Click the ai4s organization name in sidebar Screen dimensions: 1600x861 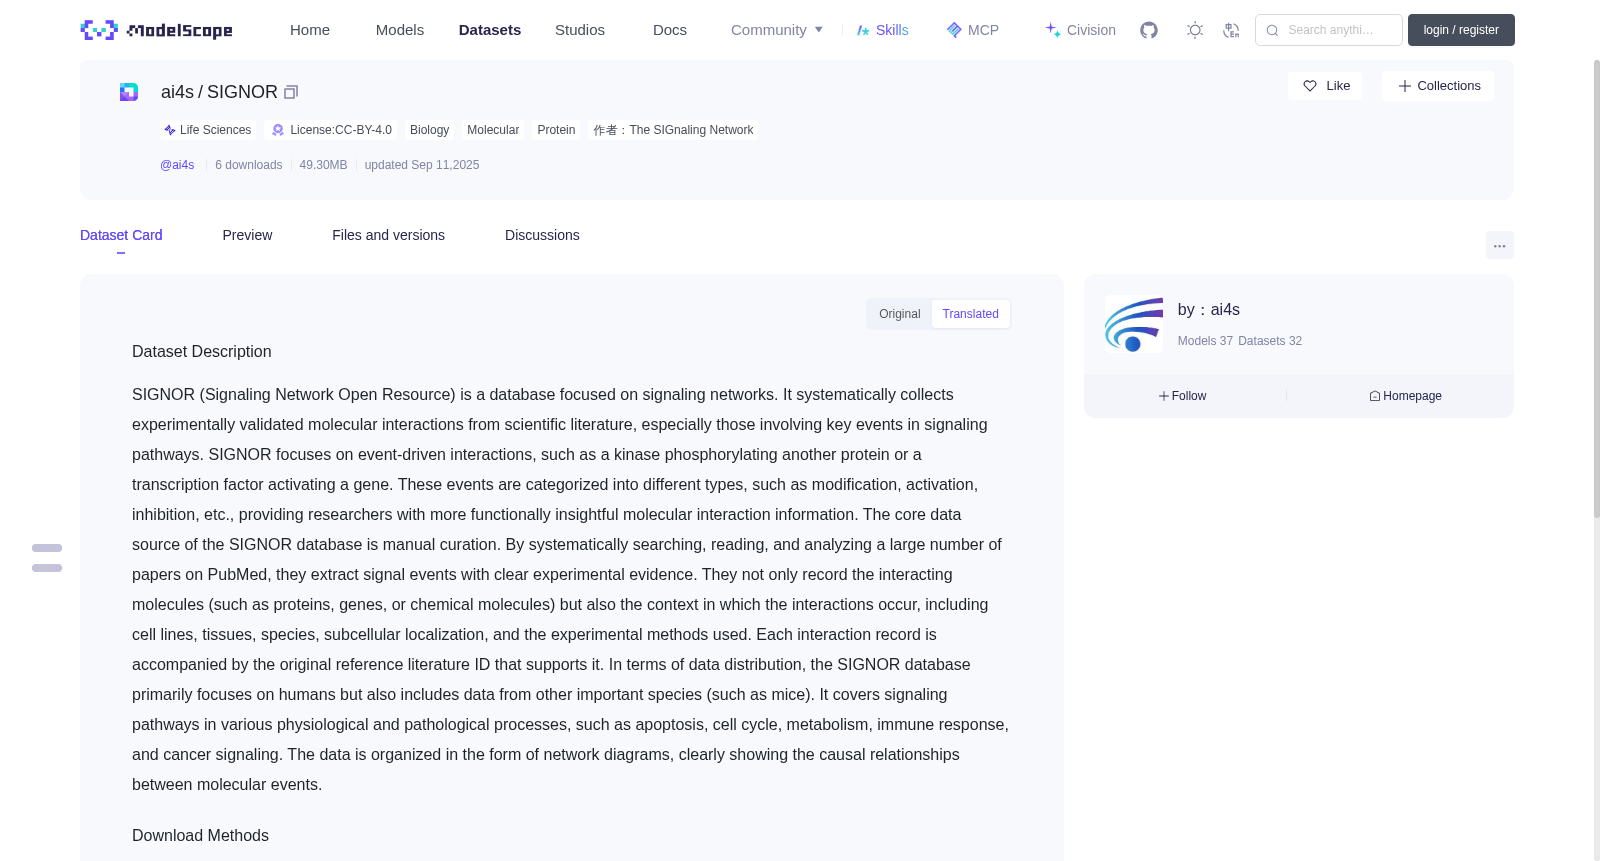[x=1209, y=310]
